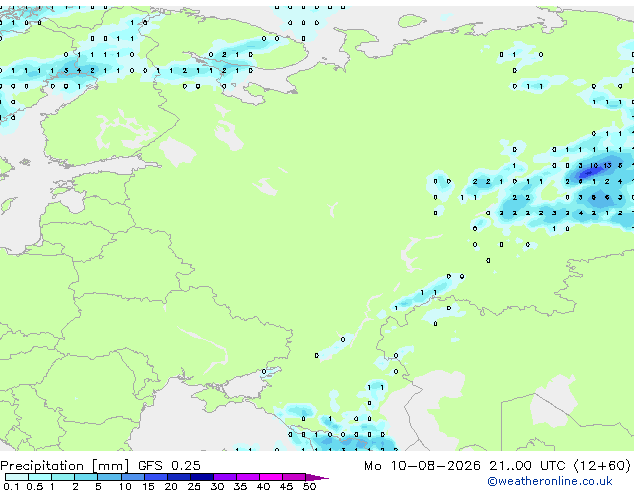The image size is (634, 490).
Task: Click the 20–25 mm legend color segment
Action: pyautogui.click(x=178, y=477)
